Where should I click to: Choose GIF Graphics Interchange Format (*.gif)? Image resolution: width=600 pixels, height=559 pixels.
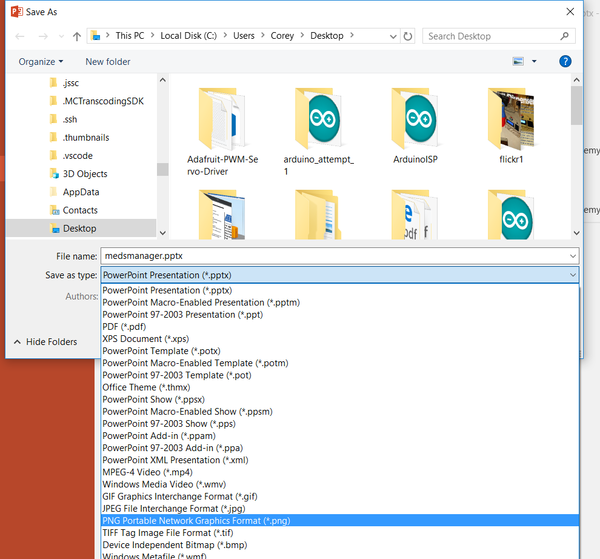(340, 497)
